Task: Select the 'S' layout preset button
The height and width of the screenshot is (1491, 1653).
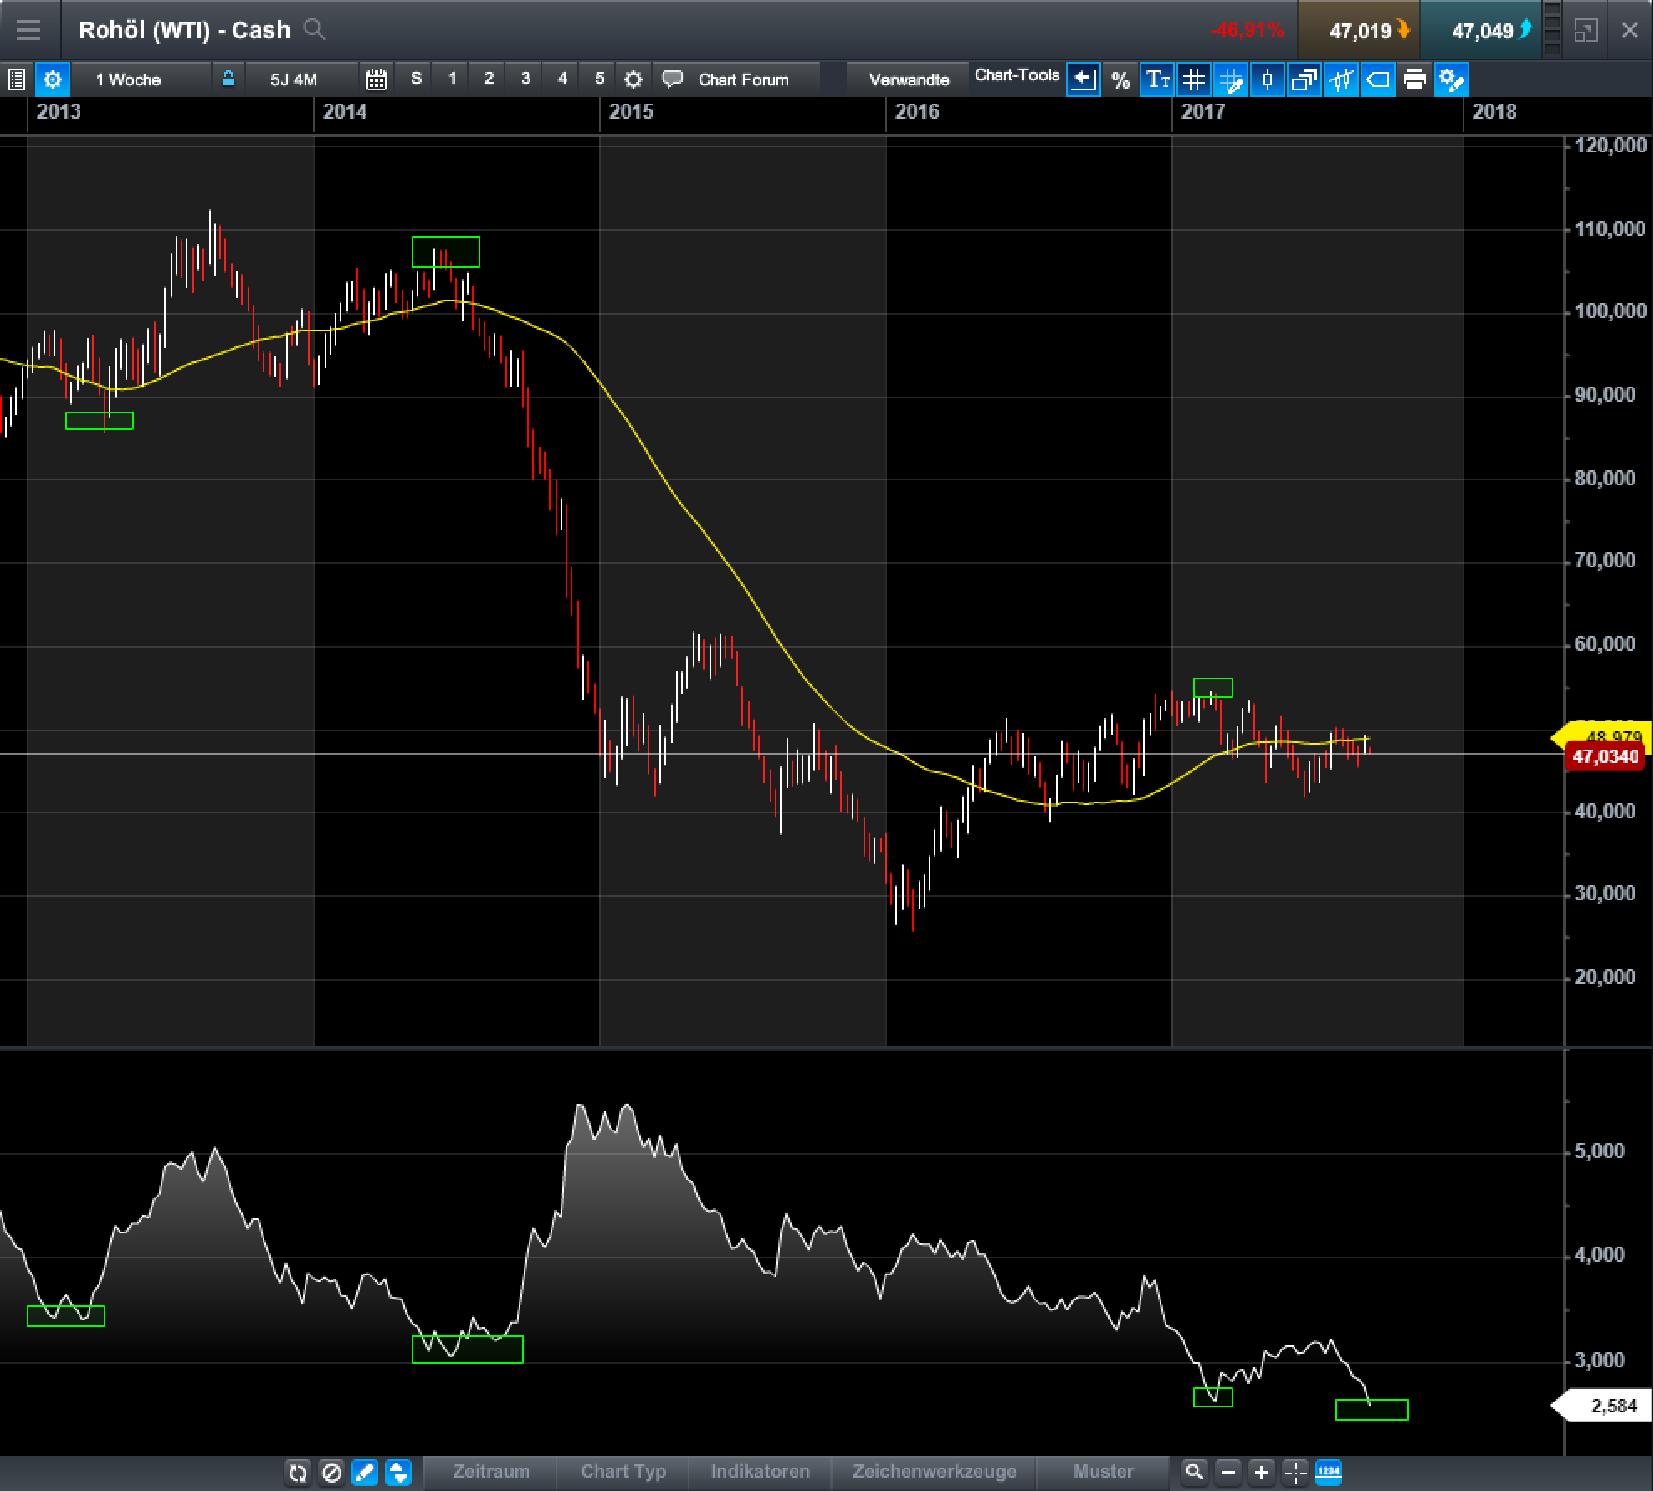Action: click(416, 79)
